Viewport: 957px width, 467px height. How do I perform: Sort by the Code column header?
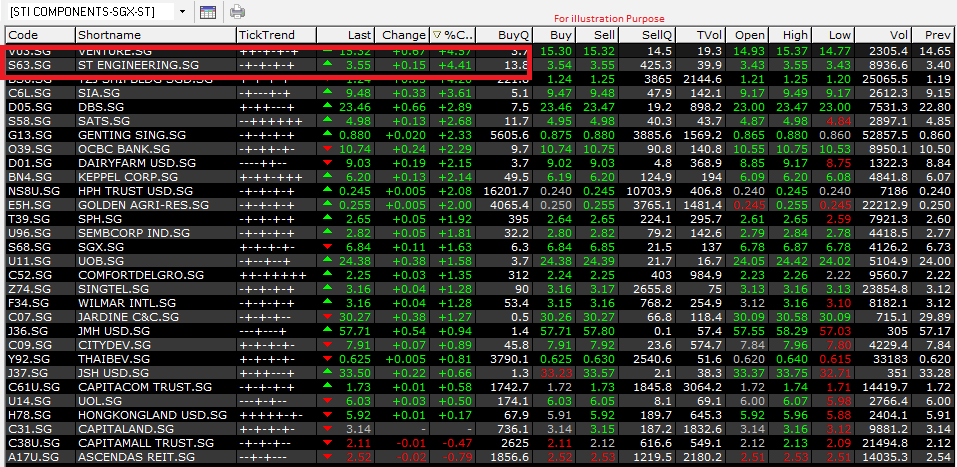40,35
